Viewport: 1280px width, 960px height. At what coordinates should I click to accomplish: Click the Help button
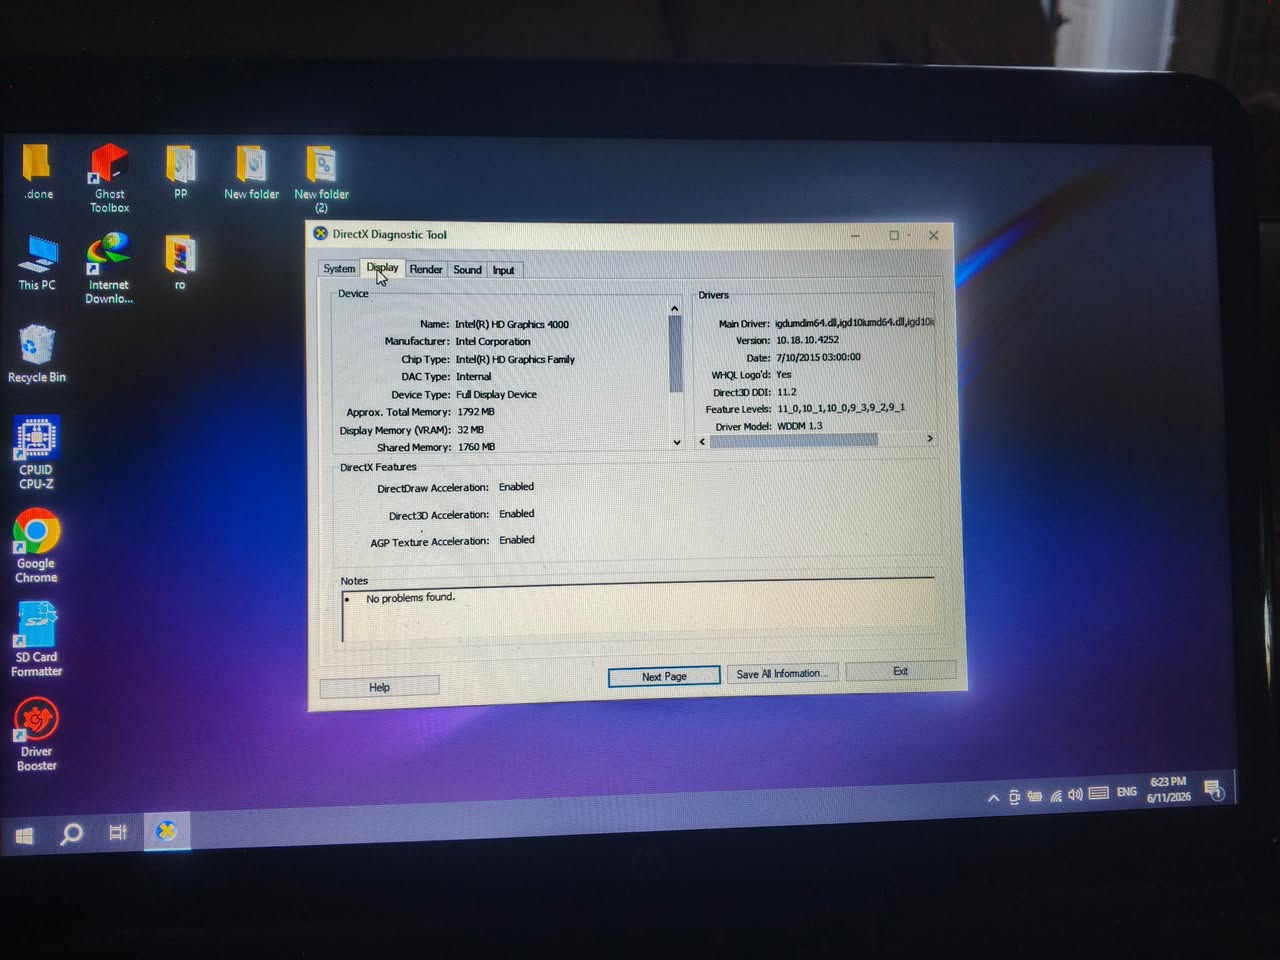coord(379,687)
